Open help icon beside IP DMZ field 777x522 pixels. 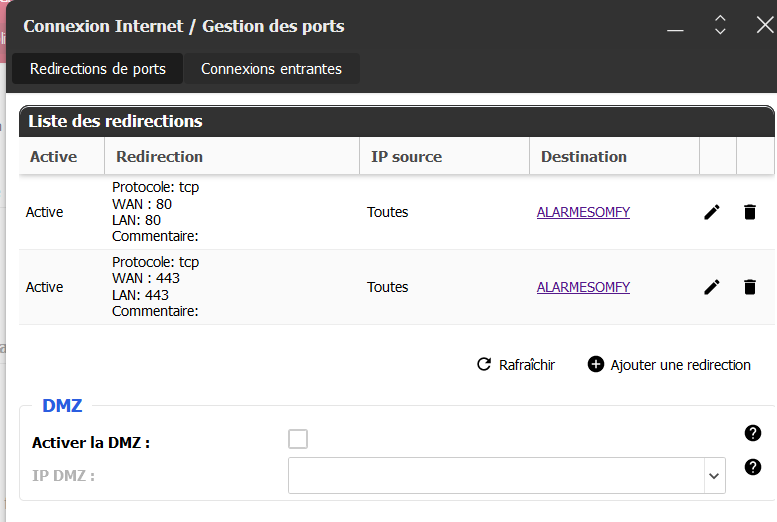pos(753,467)
